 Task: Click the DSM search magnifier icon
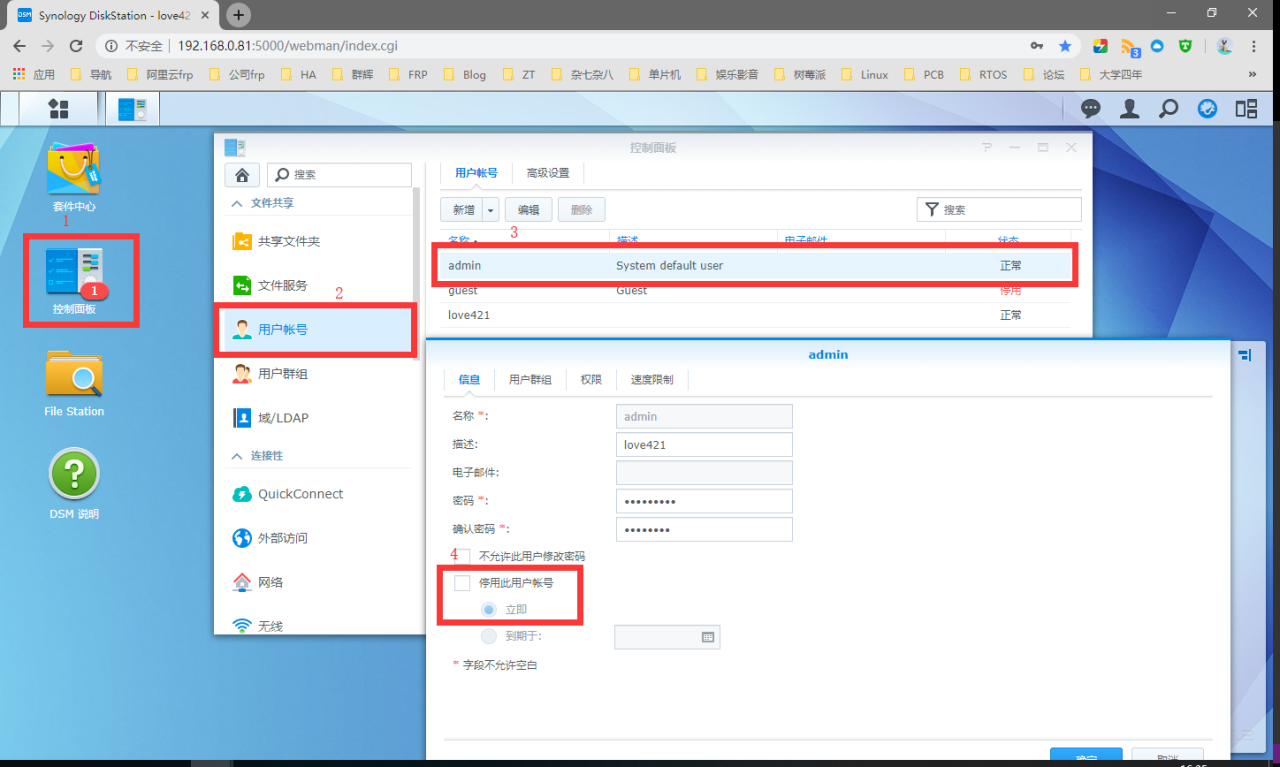coord(1168,109)
